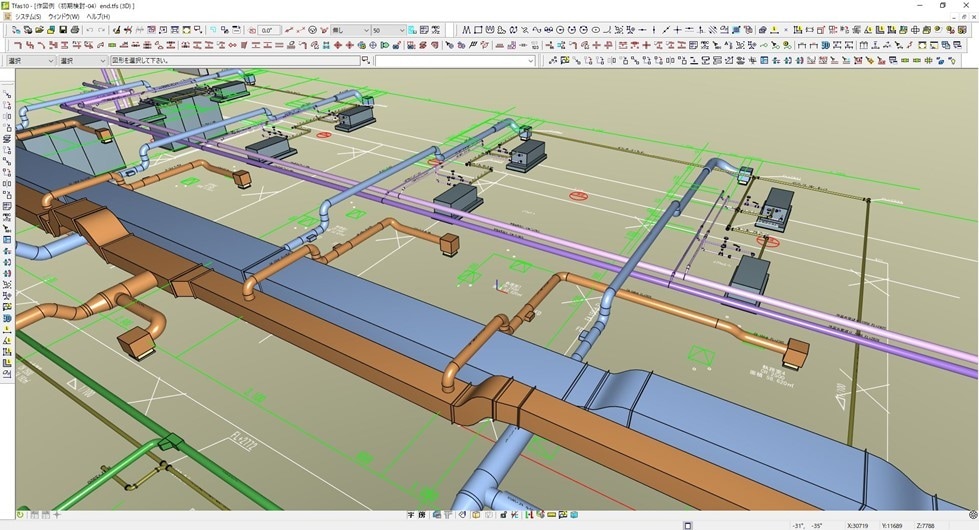Click the small square icon in status bar
979x530 pixels.
pyautogui.click(x=687, y=526)
